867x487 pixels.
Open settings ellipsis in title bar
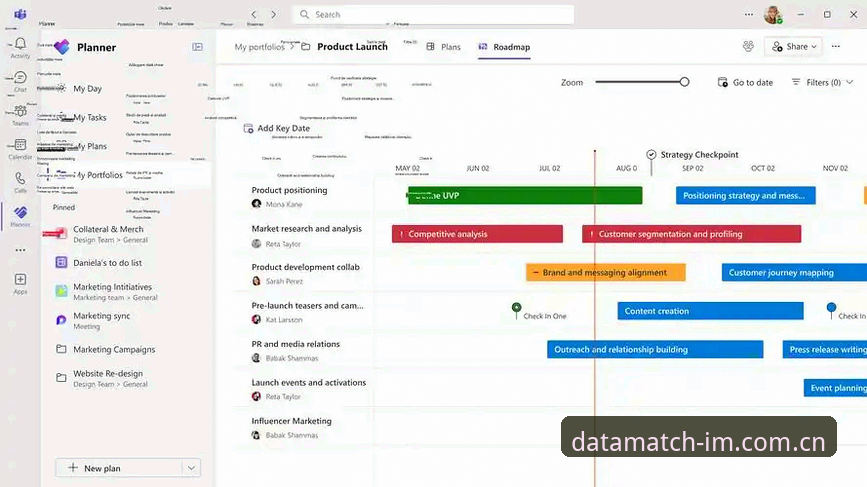coord(749,14)
